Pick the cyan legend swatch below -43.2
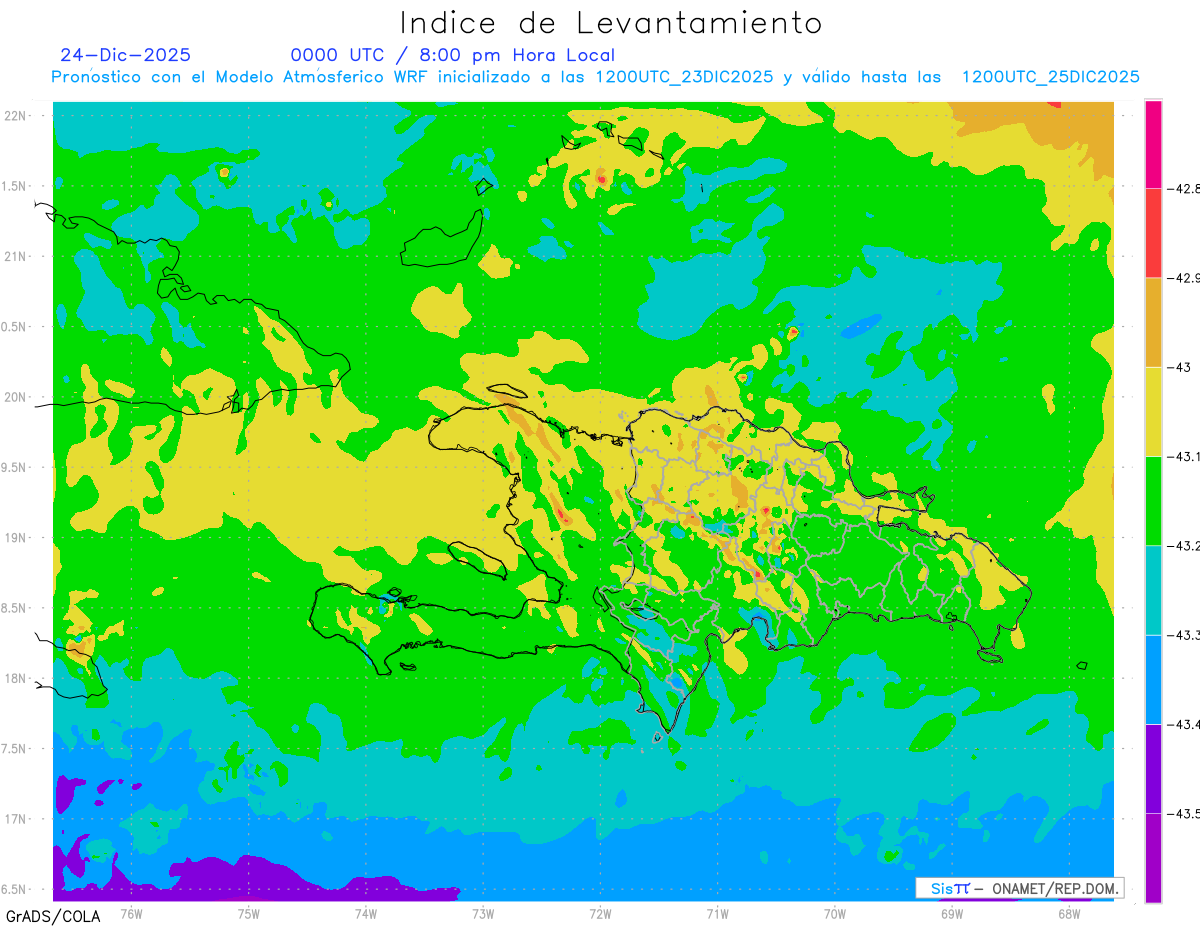The width and height of the screenshot is (1200, 927). (1153, 590)
